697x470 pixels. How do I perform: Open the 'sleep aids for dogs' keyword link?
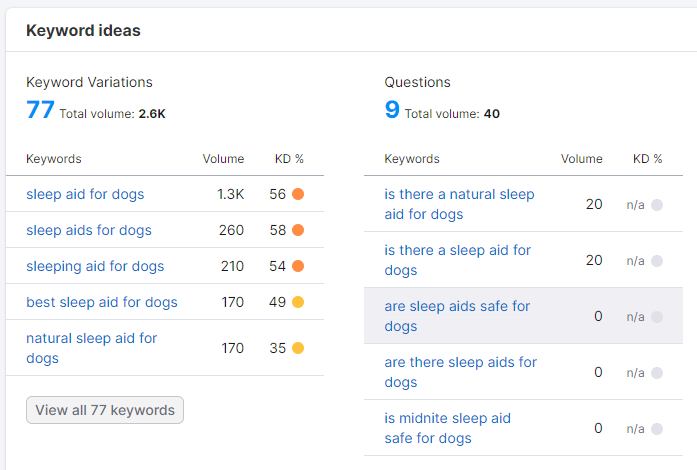[89, 230]
